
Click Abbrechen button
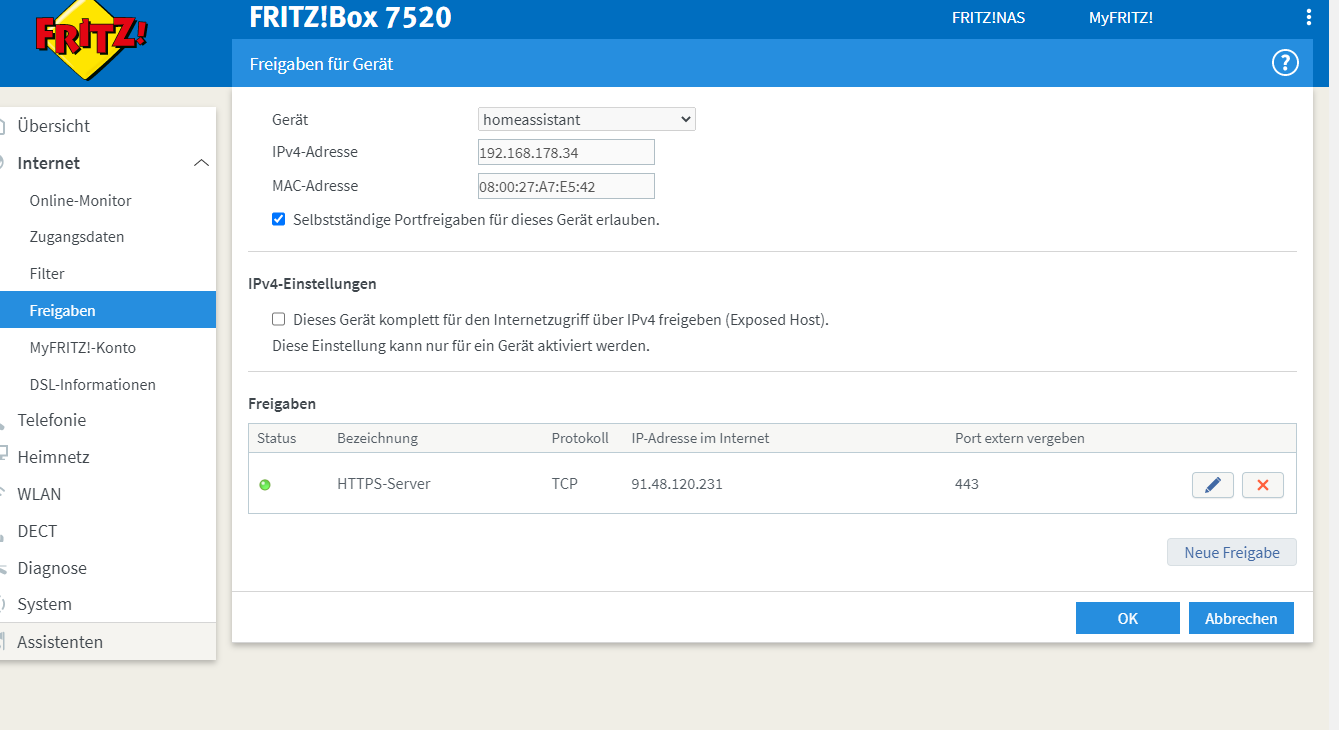[x=1241, y=618]
